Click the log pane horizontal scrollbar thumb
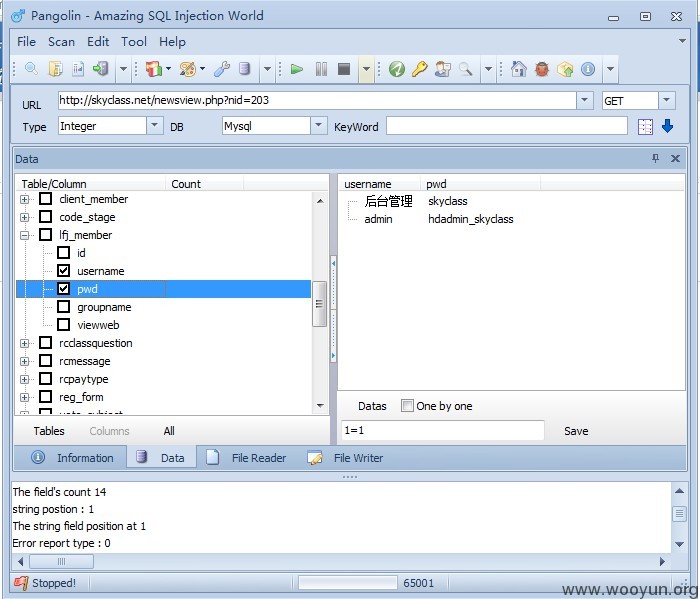Image resolution: width=700 pixels, height=599 pixels. [x=62, y=561]
